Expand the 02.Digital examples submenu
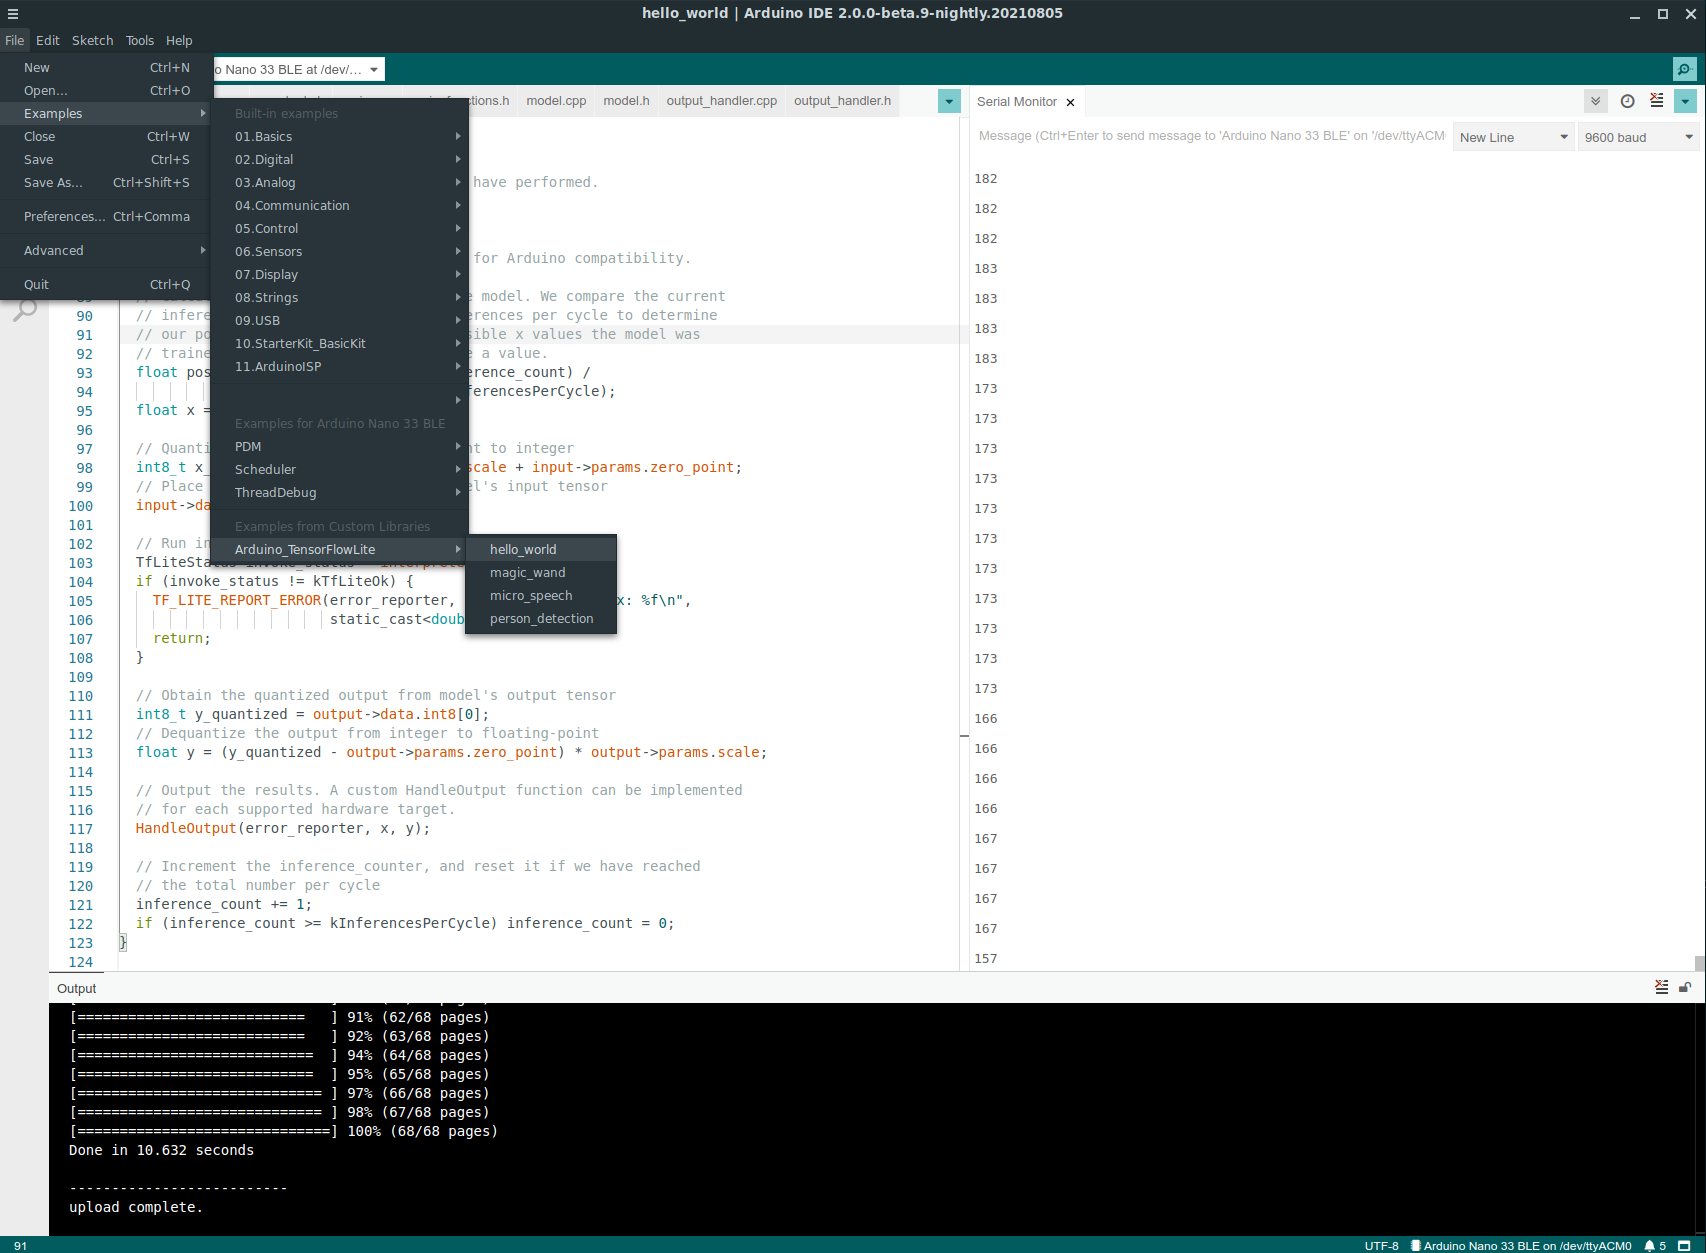This screenshot has width=1706, height=1253. (x=339, y=159)
